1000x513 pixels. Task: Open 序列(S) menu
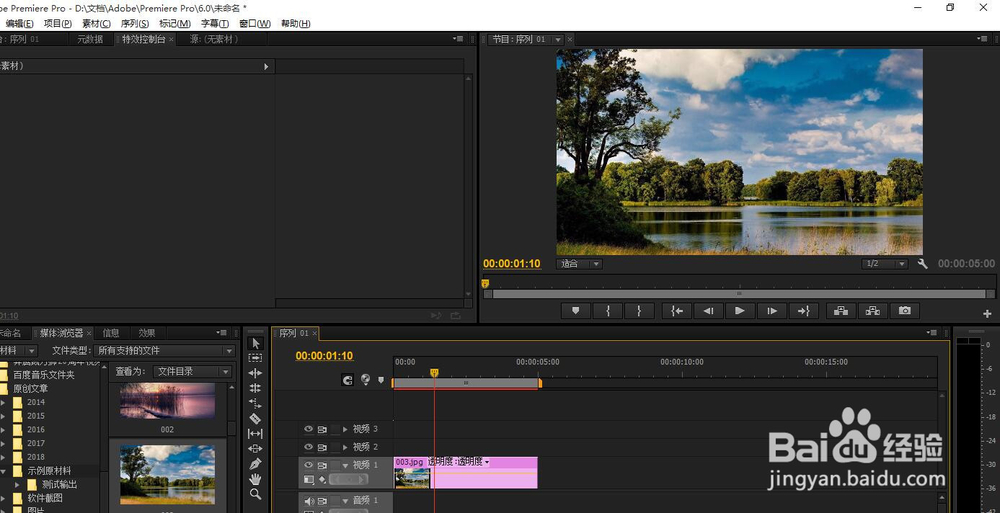pos(135,24)
